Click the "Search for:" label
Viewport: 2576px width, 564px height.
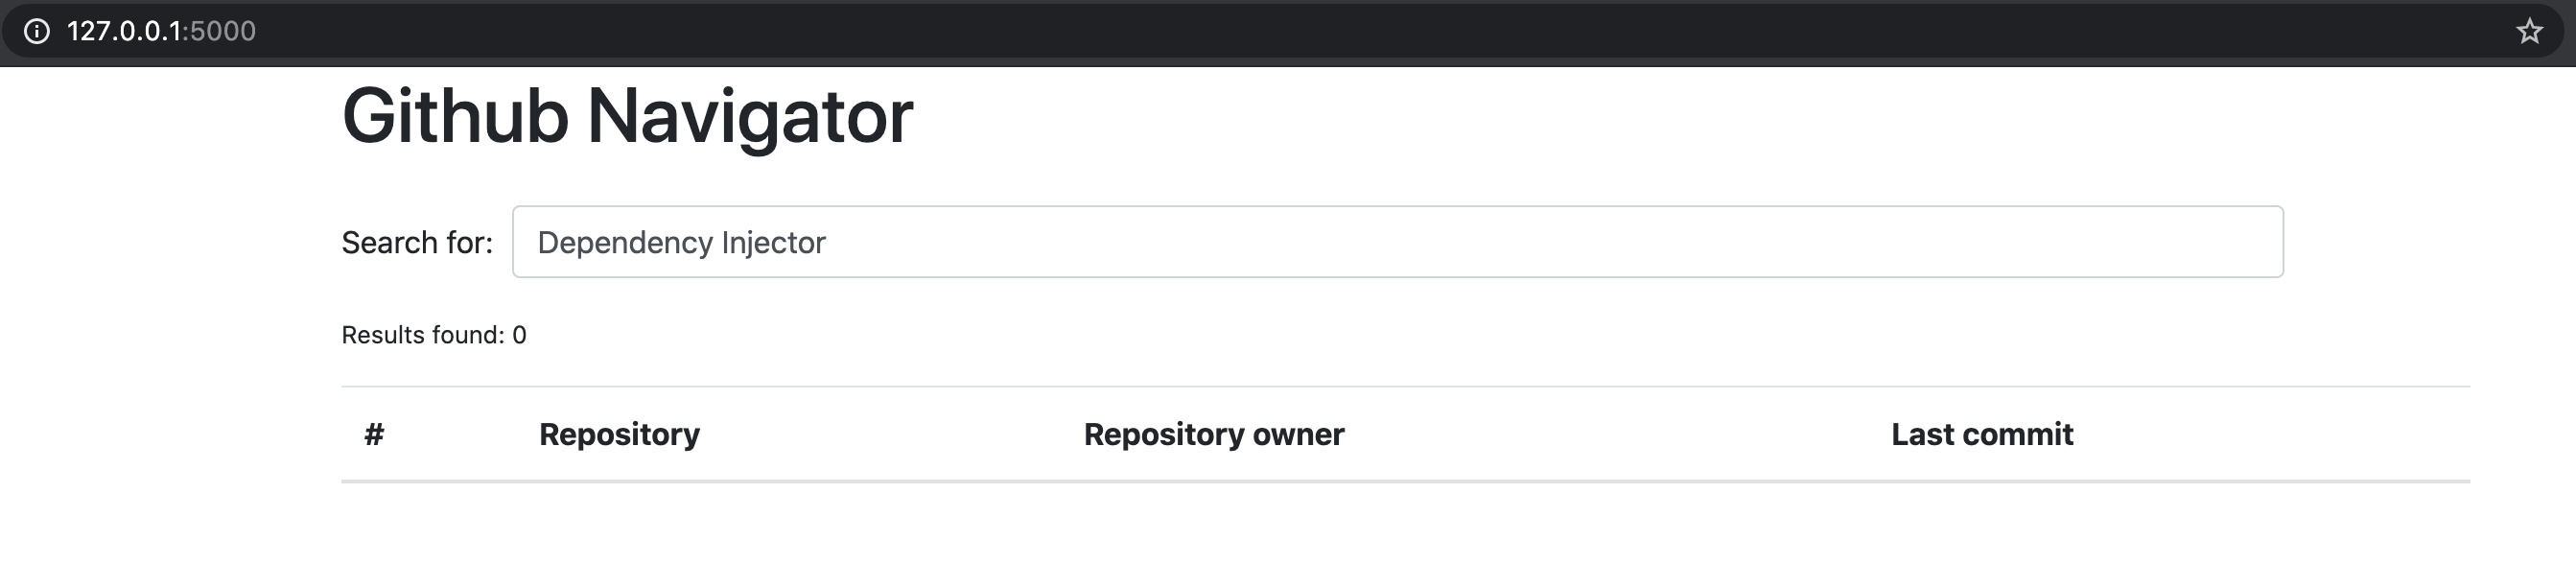417,243
